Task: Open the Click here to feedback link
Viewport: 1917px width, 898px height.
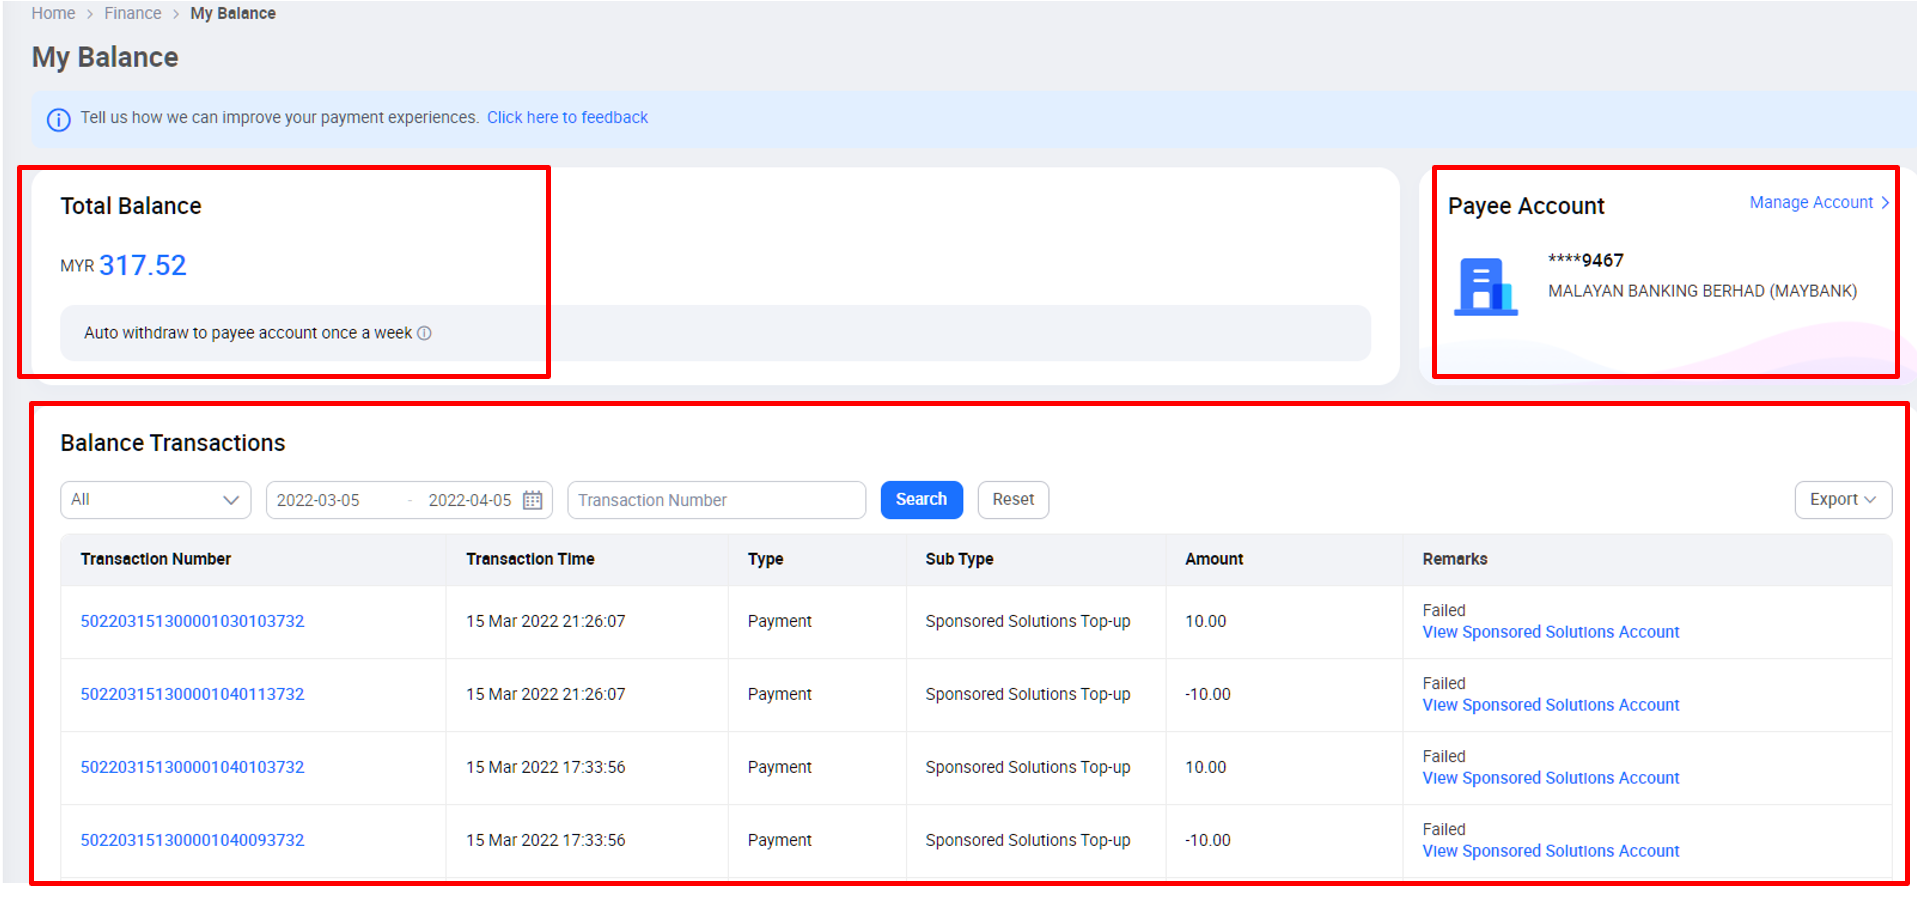Action: pyautogui.click(x=567, y=118)
